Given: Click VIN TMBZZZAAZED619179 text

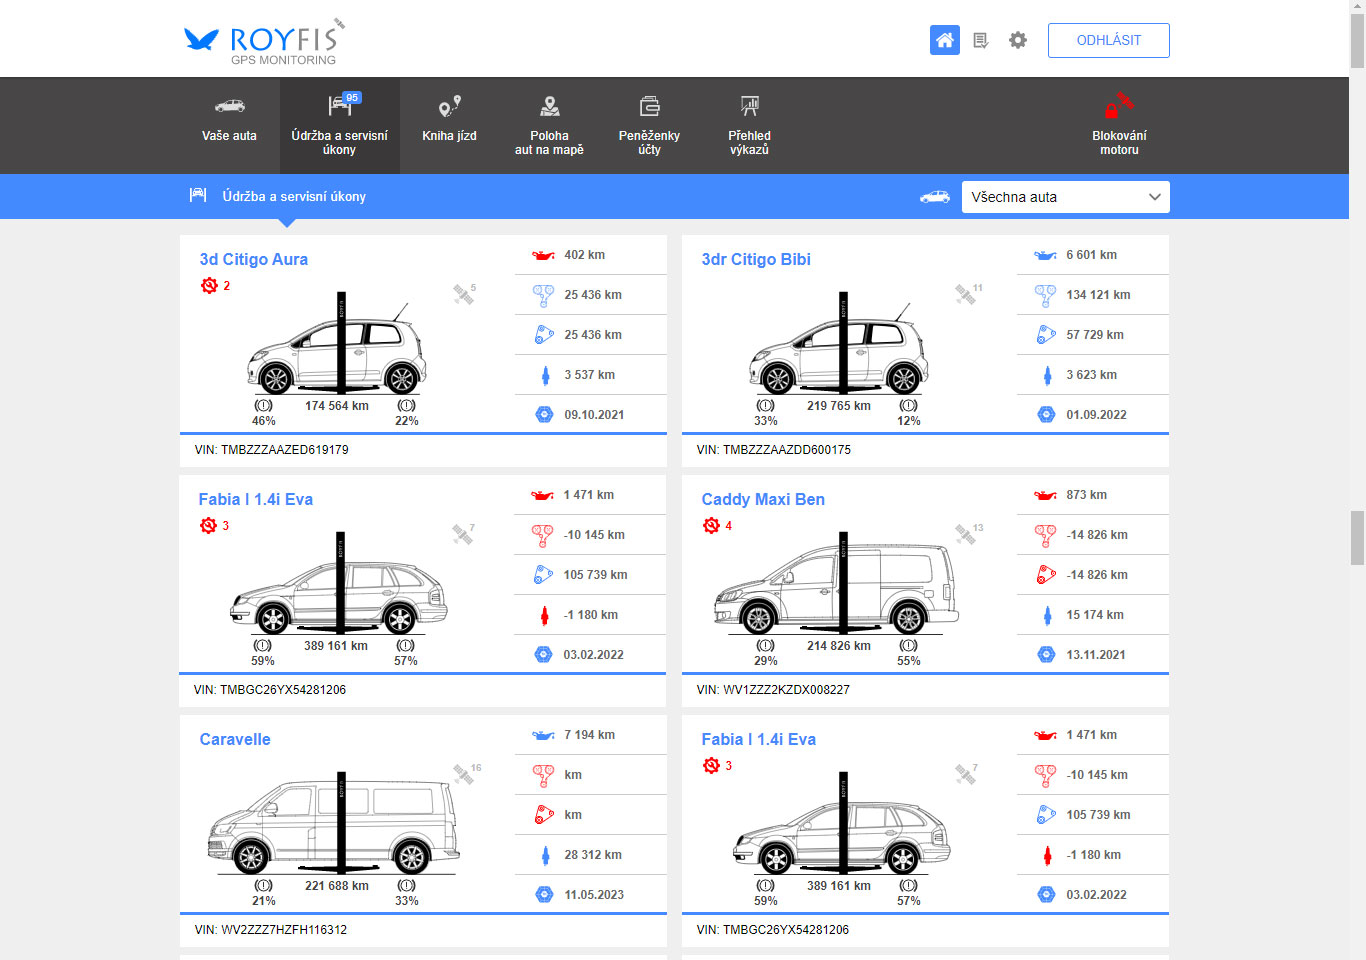Looking at the screenshot, I should (x=272, y=450).
